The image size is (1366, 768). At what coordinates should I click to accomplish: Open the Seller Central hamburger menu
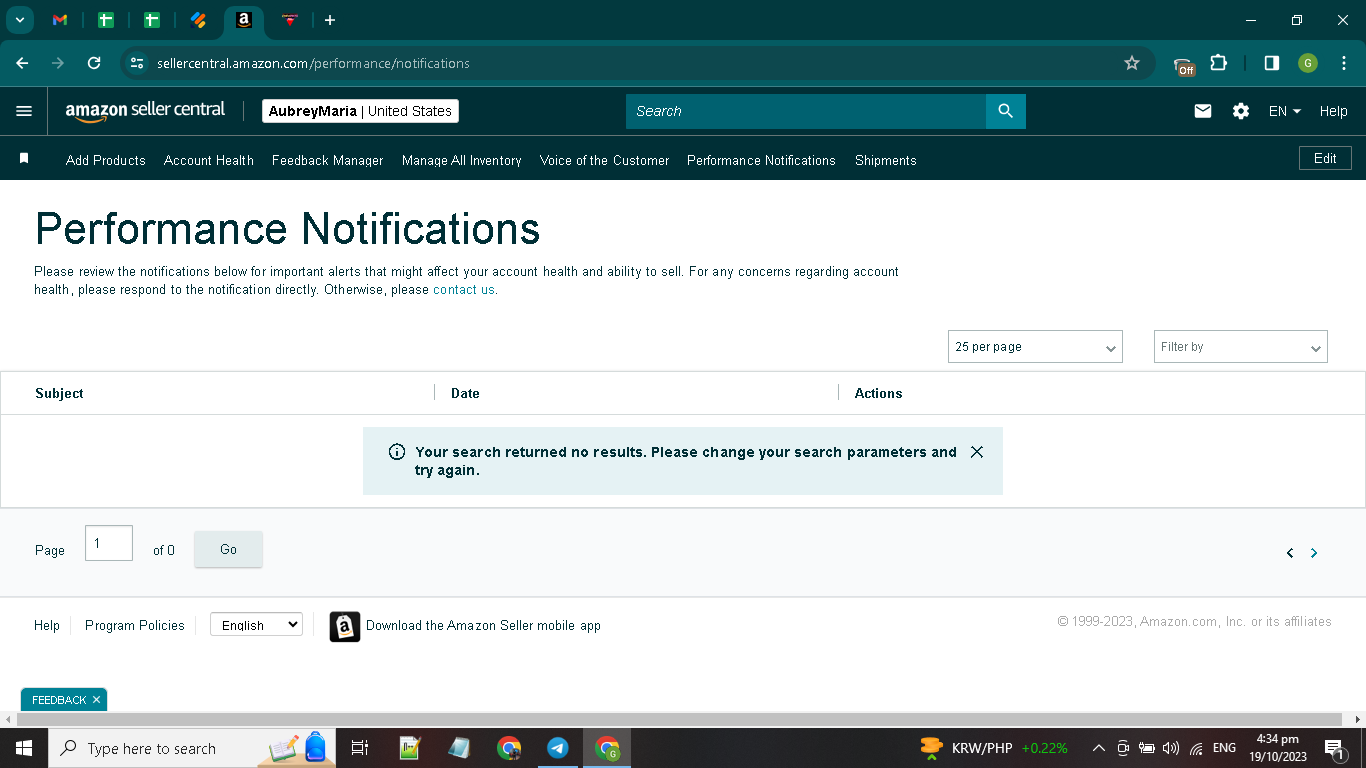[24, 111]
